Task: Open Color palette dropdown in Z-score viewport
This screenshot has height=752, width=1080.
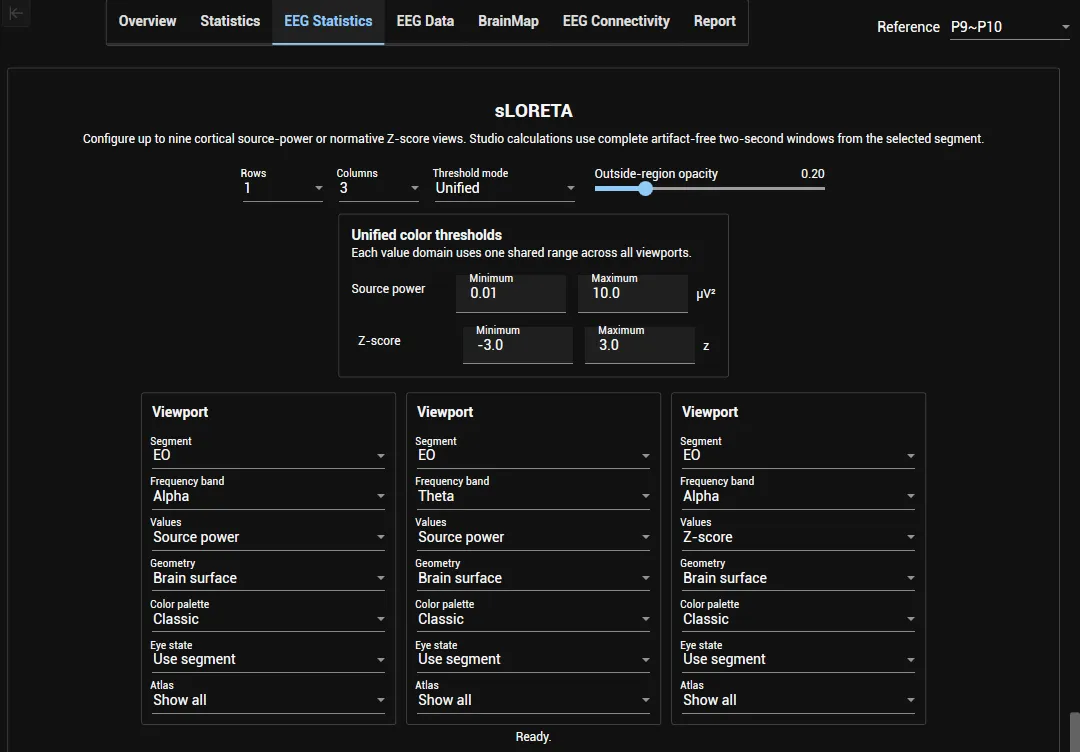Action: [x=798, y=619]
